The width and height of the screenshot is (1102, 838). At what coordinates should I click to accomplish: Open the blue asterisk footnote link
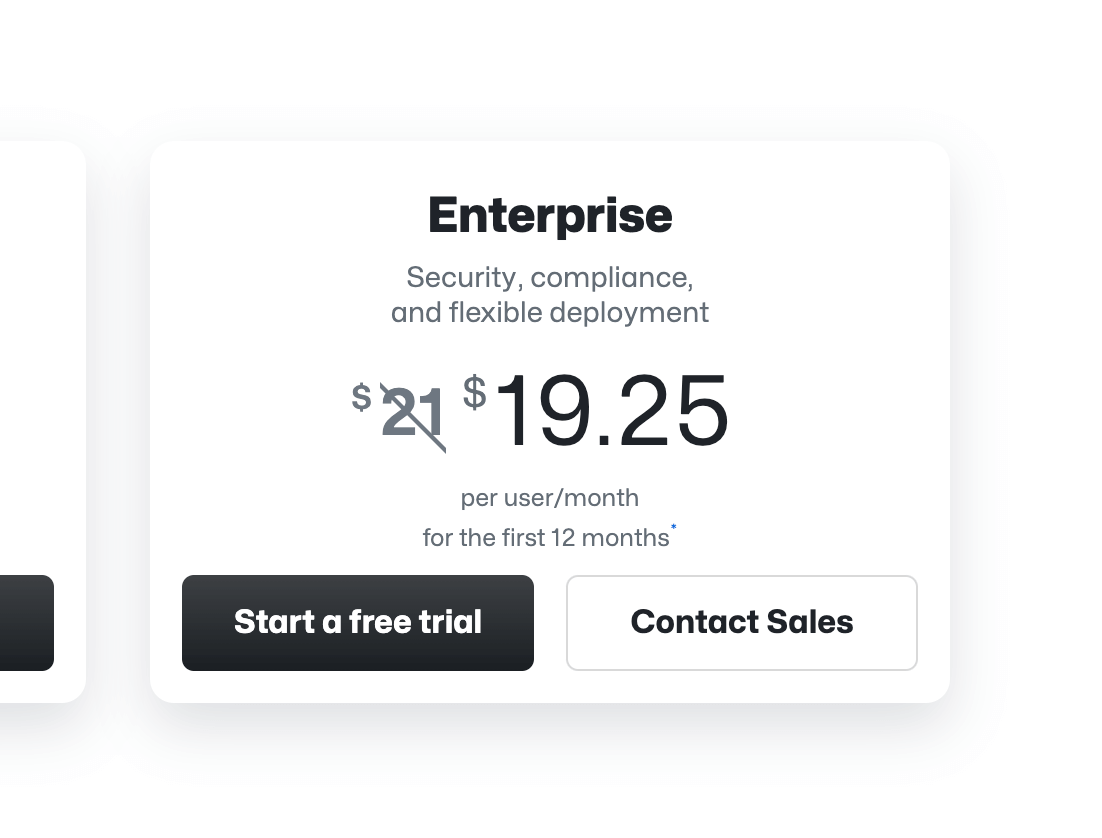coord(674,527)
